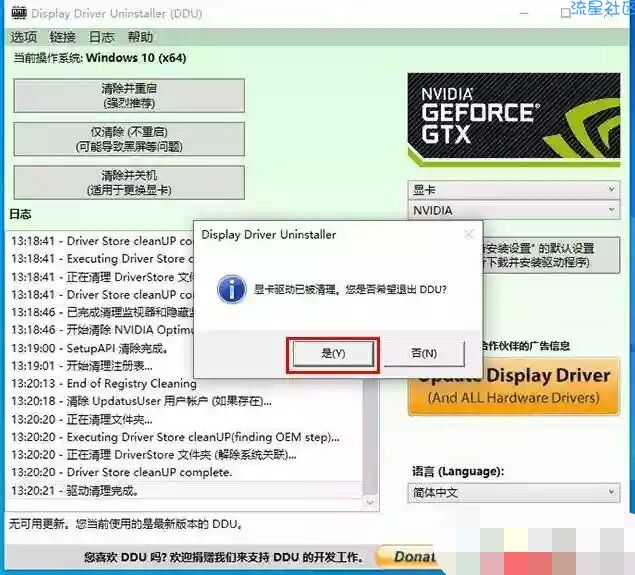Viewport: 635px width, 575px height.
Task: Click the log scrollbar down arrow
Action: [370, 503]
